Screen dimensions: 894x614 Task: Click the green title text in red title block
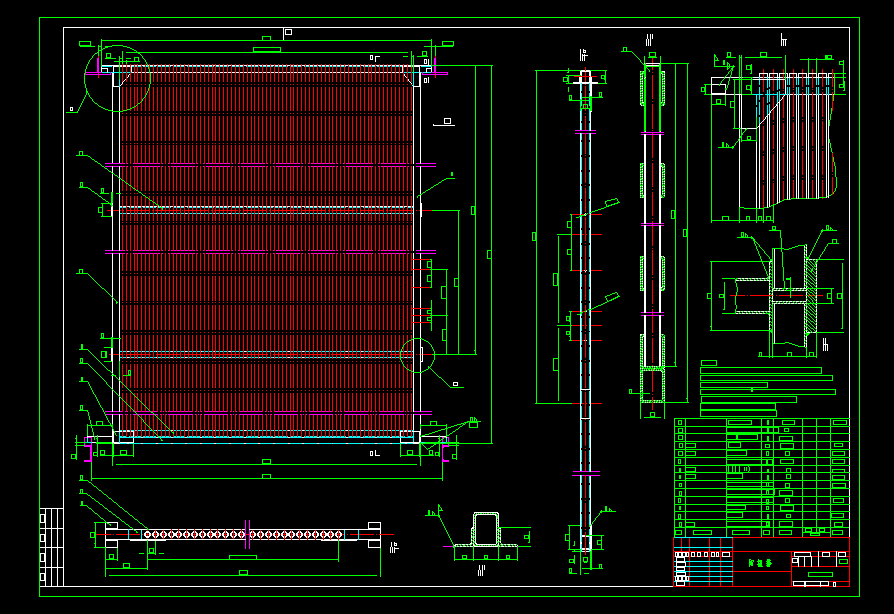761,563
